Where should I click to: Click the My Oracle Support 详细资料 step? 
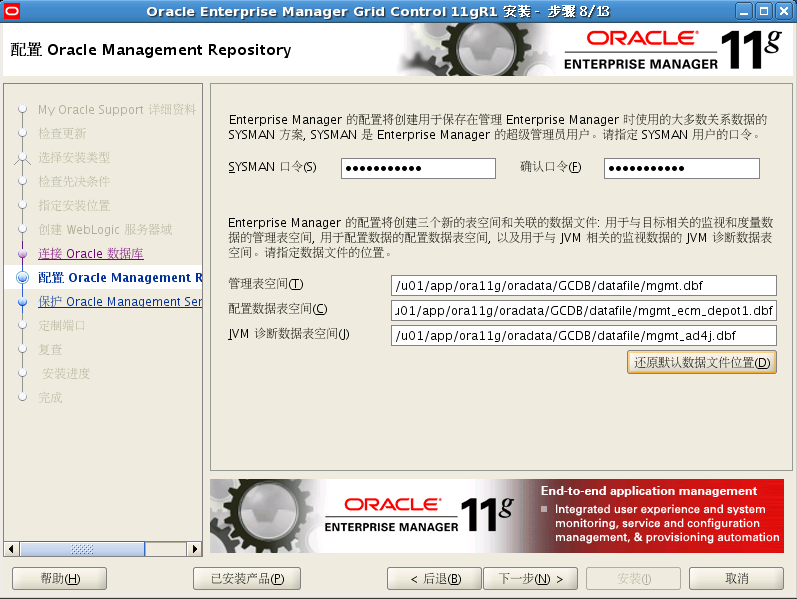pyautogui.click(x=116, y=109)
